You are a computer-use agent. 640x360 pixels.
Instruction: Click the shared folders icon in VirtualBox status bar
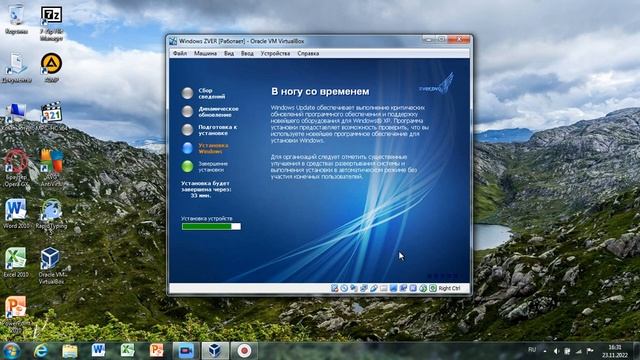(x=384, y=288)
